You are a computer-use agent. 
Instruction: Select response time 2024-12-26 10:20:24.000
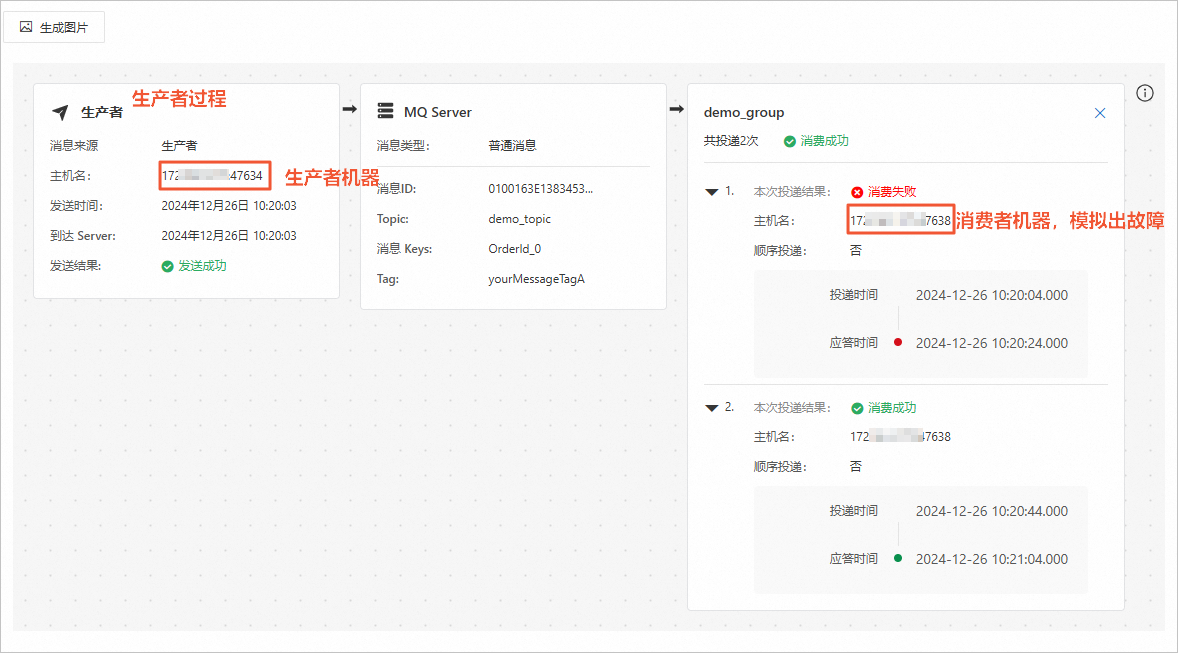click(x=992, y=343)
